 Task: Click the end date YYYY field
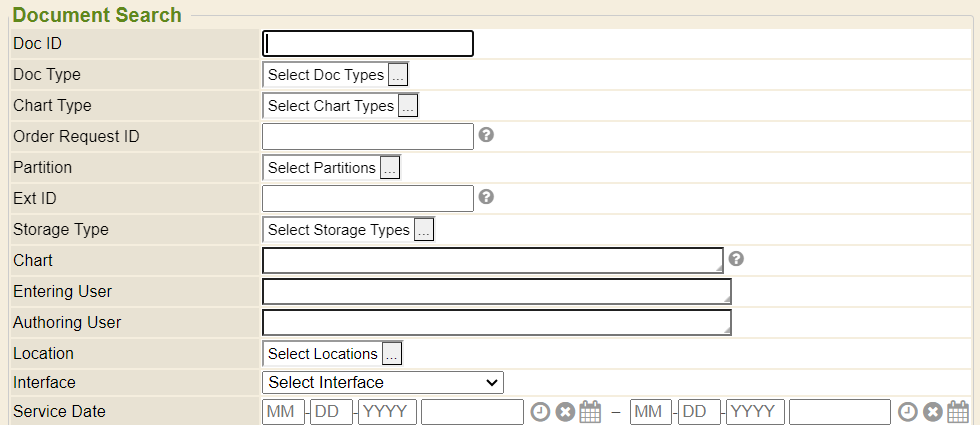click(755, 412)
